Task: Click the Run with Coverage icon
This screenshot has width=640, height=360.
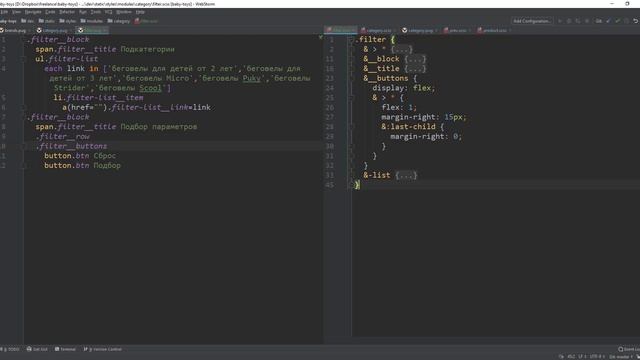Action: tap(578, 21)
